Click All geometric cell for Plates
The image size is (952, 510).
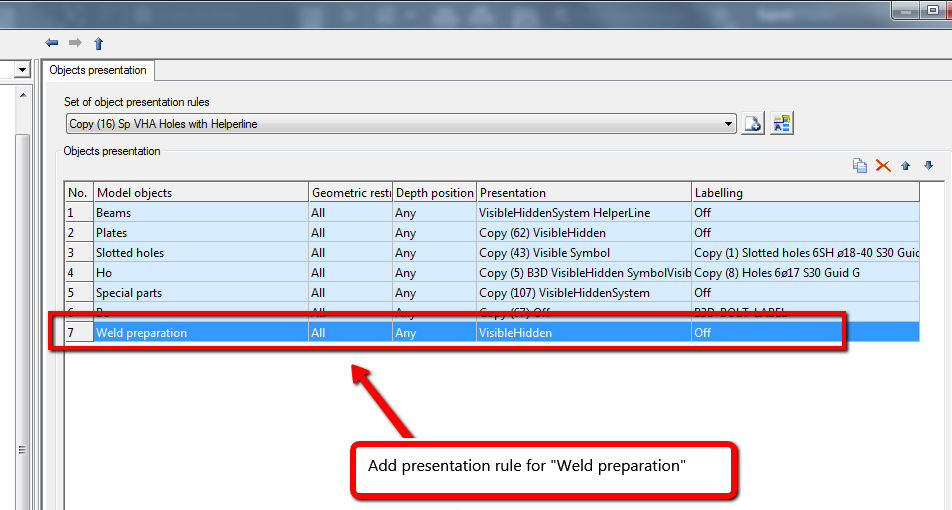click(350, 233)
